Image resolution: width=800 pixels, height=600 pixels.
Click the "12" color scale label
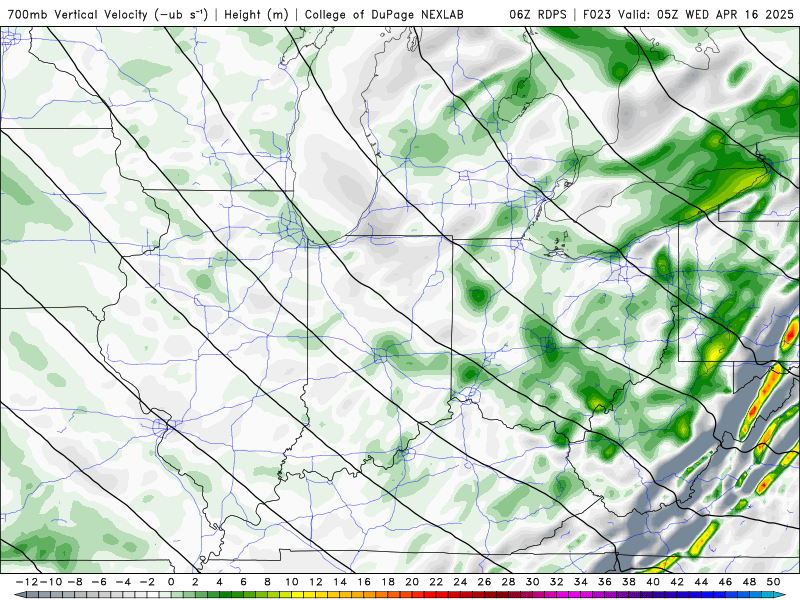coord(316,582)
